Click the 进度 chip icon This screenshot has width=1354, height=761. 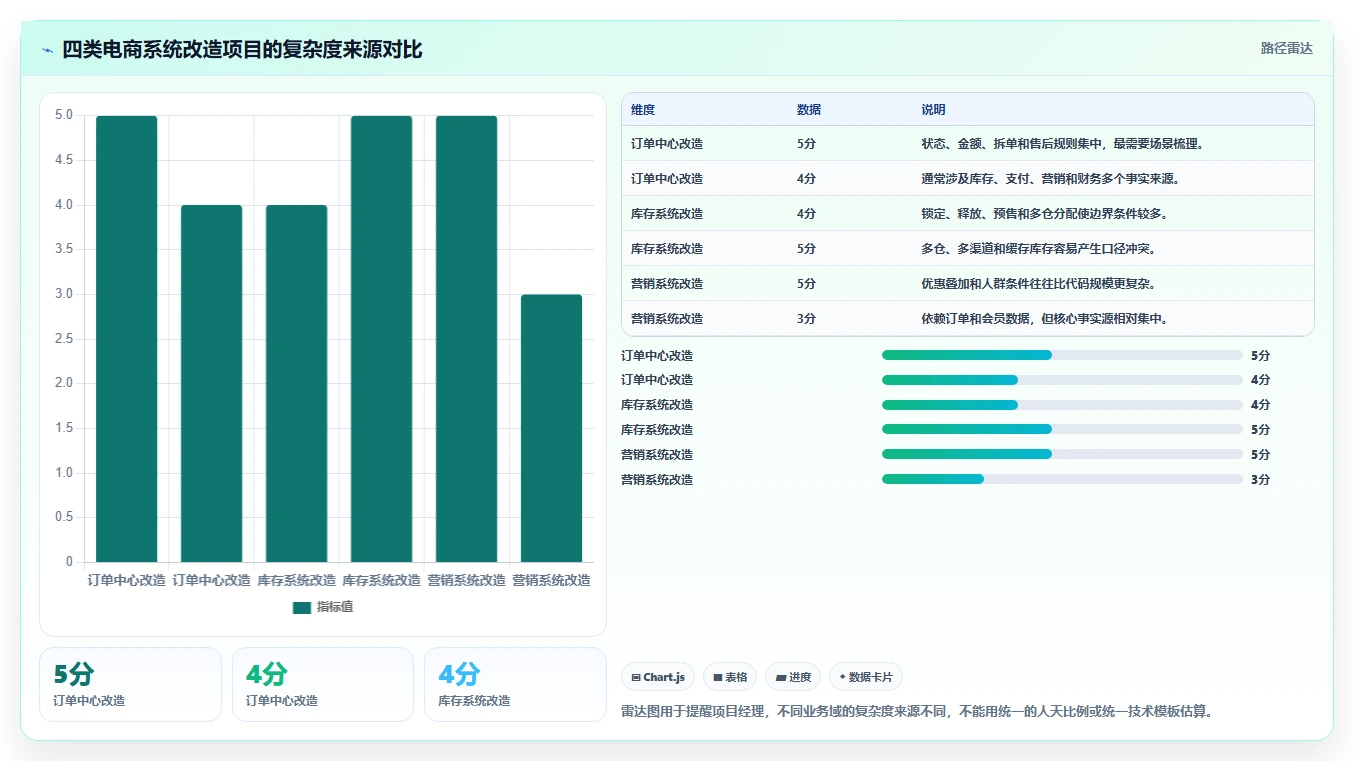pyautogui.click(x=780, y=678)
